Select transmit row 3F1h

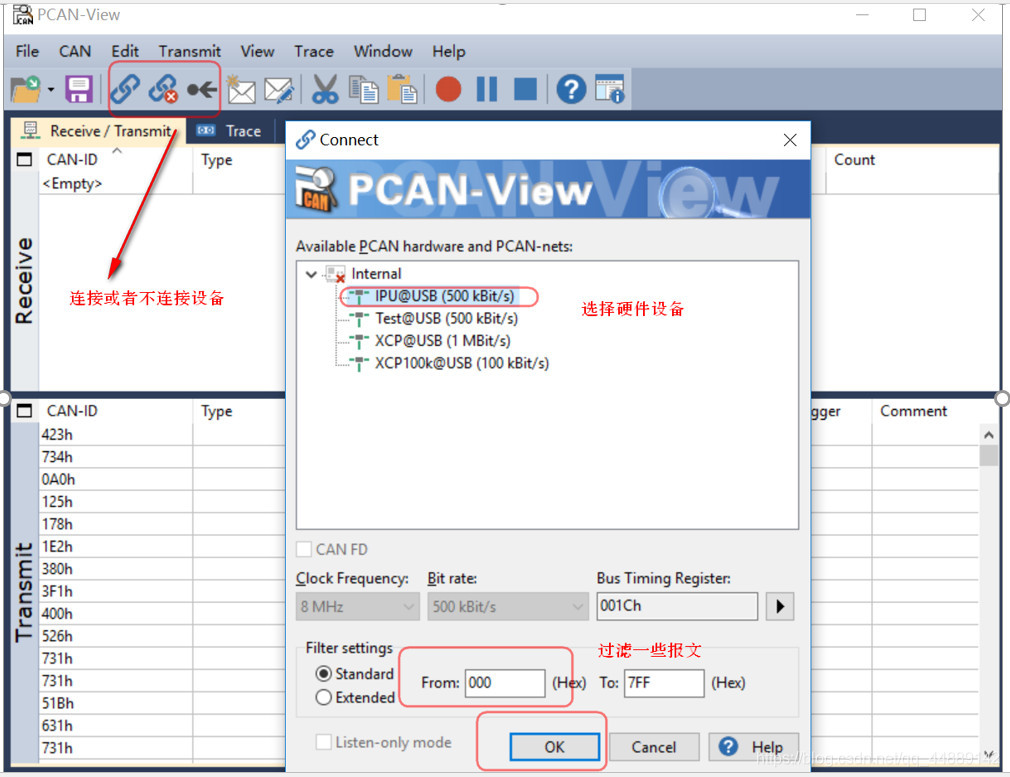click(x=57, y=591)
